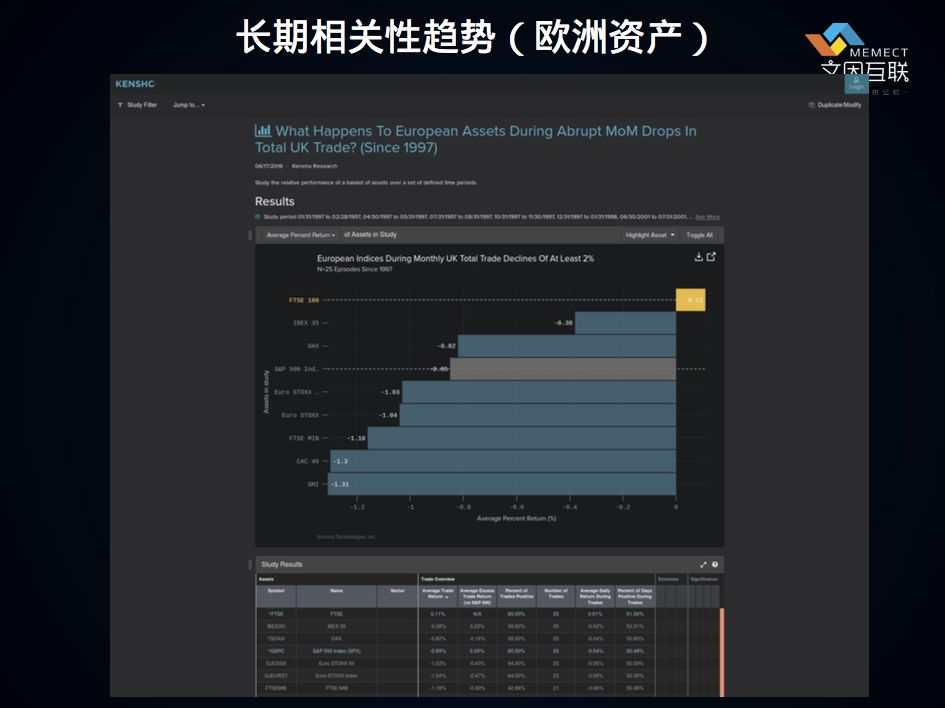
Task: Click the -0.38 value label
Action: (564, 323)
